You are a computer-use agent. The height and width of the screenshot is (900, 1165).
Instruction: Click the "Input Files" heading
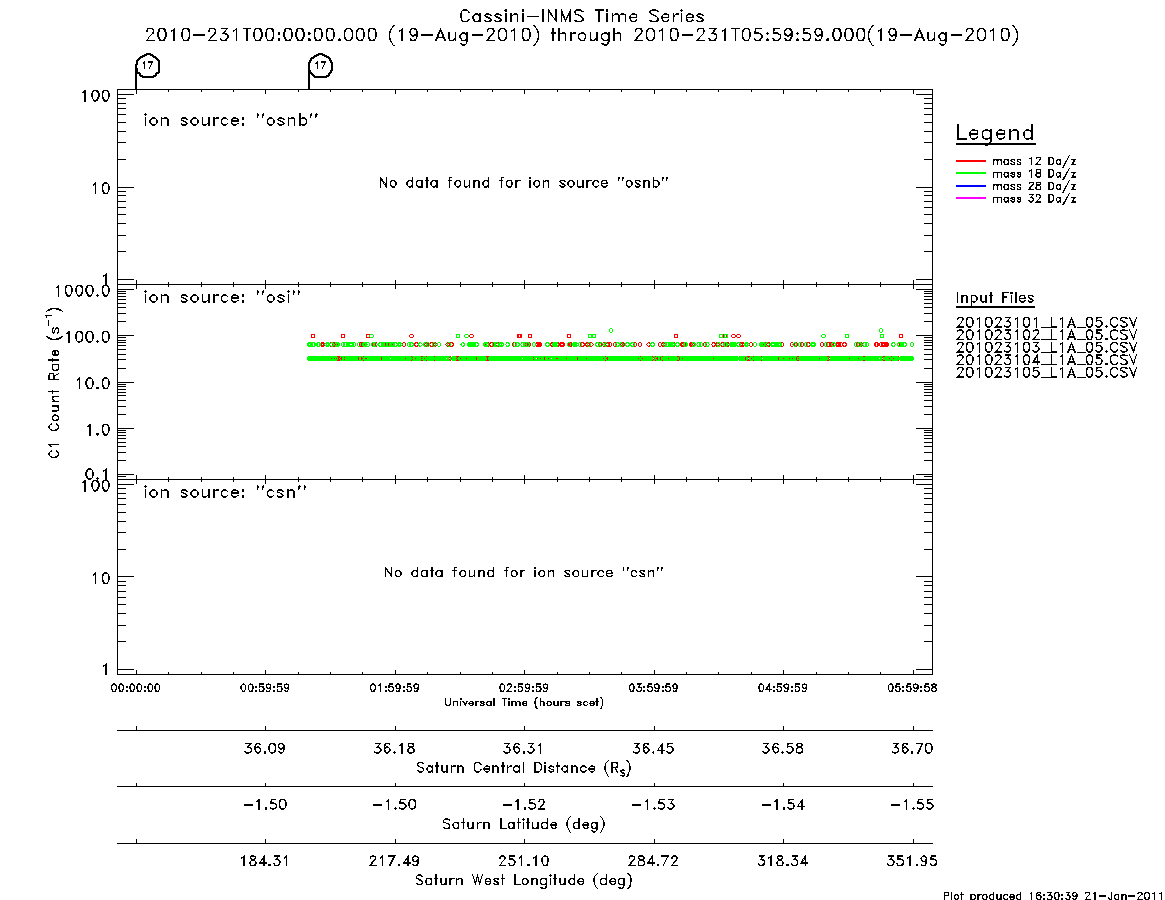point(995,298)
